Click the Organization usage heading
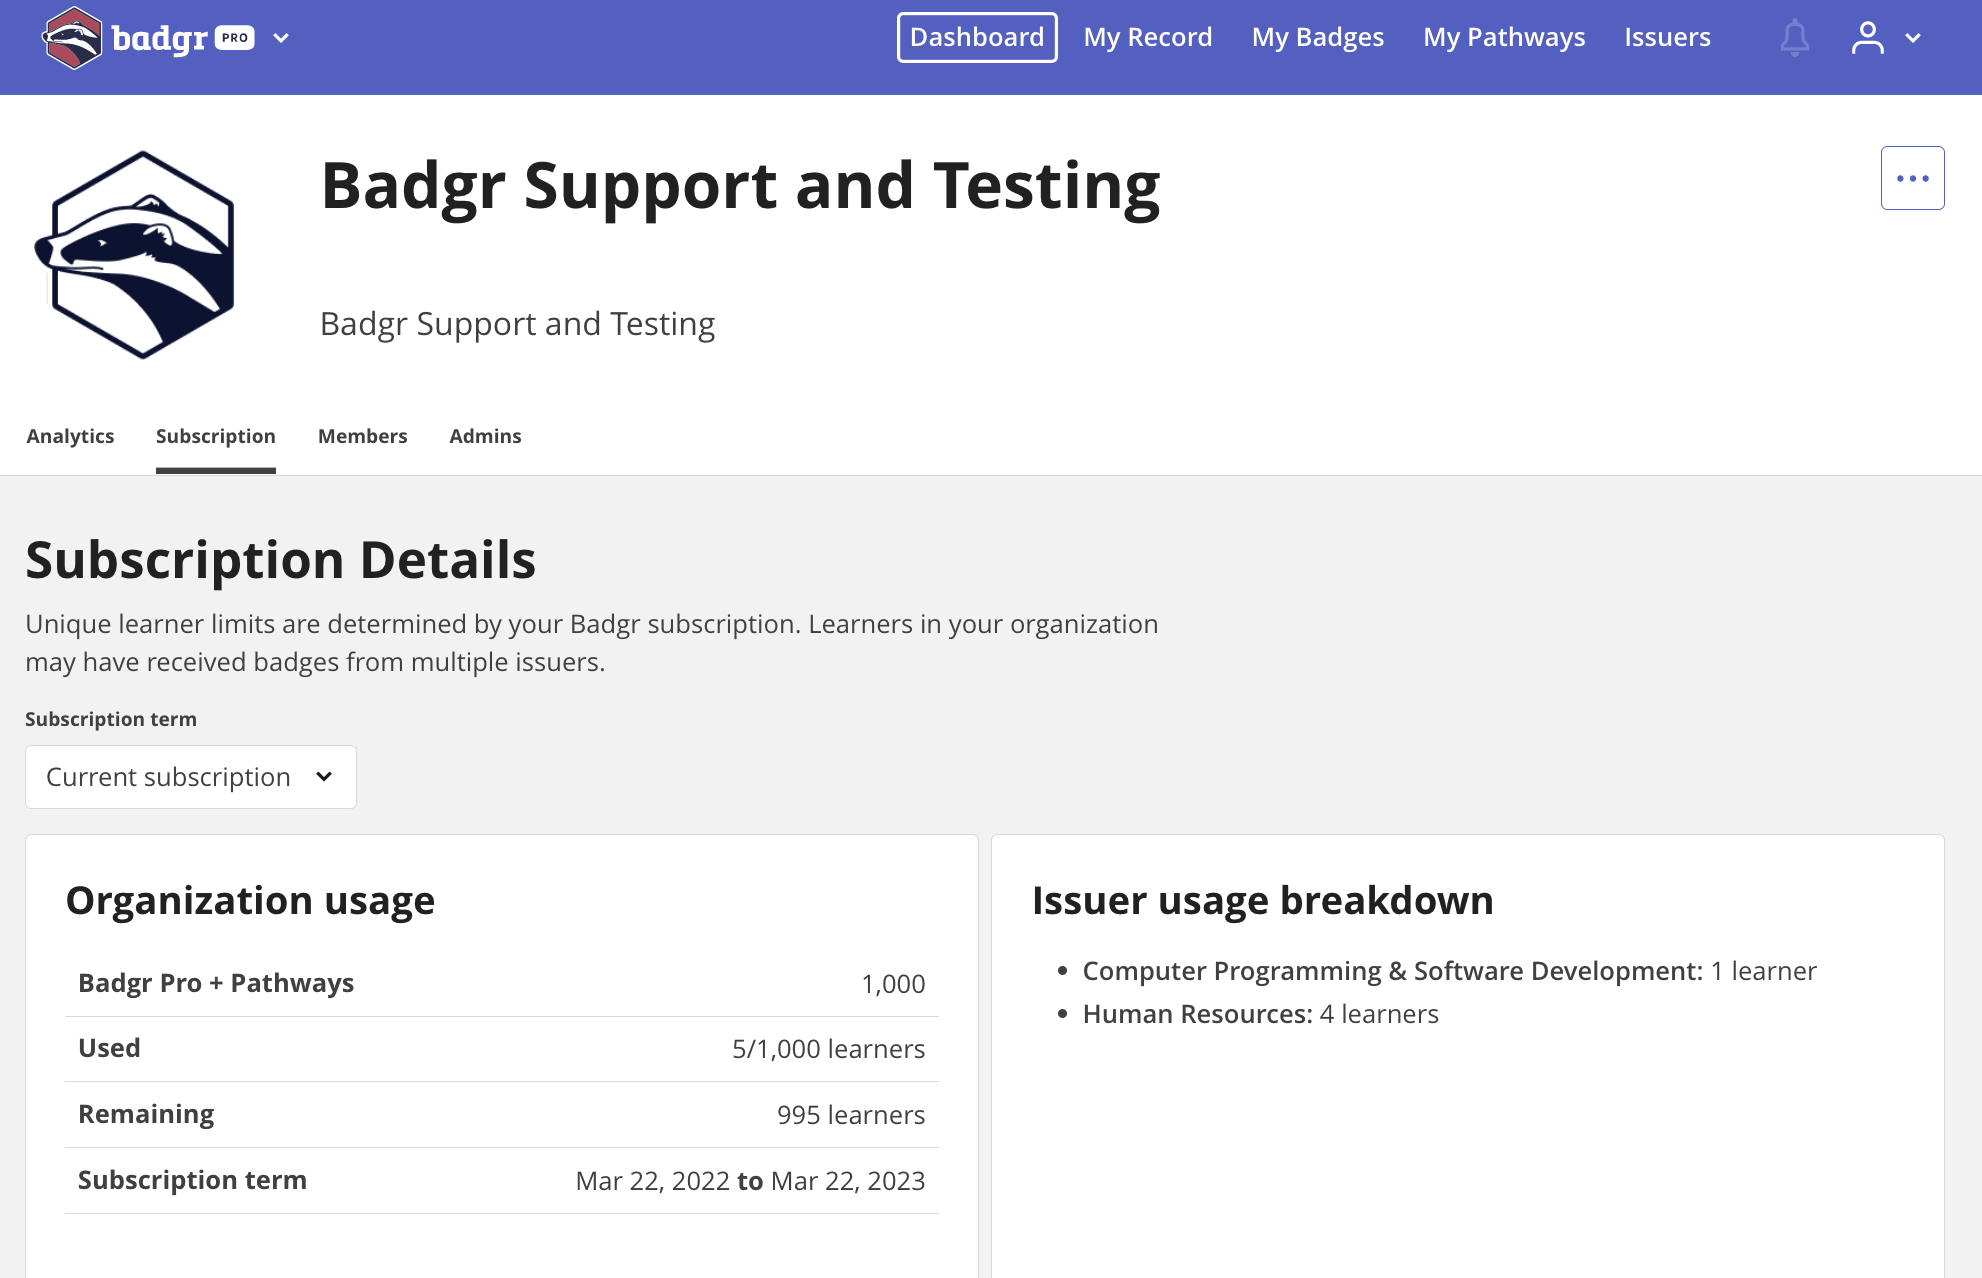Screen dimensions: 1982x1278 point(250,900)
